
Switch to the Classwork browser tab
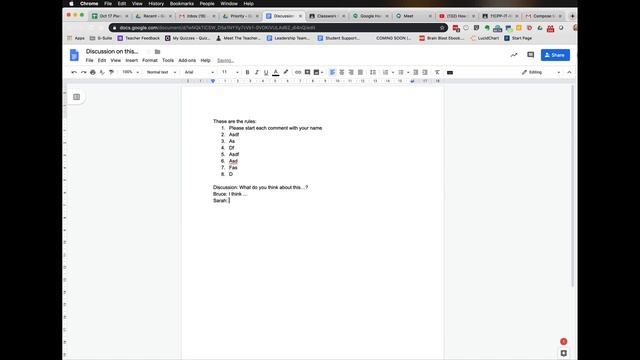coord(327,16)
